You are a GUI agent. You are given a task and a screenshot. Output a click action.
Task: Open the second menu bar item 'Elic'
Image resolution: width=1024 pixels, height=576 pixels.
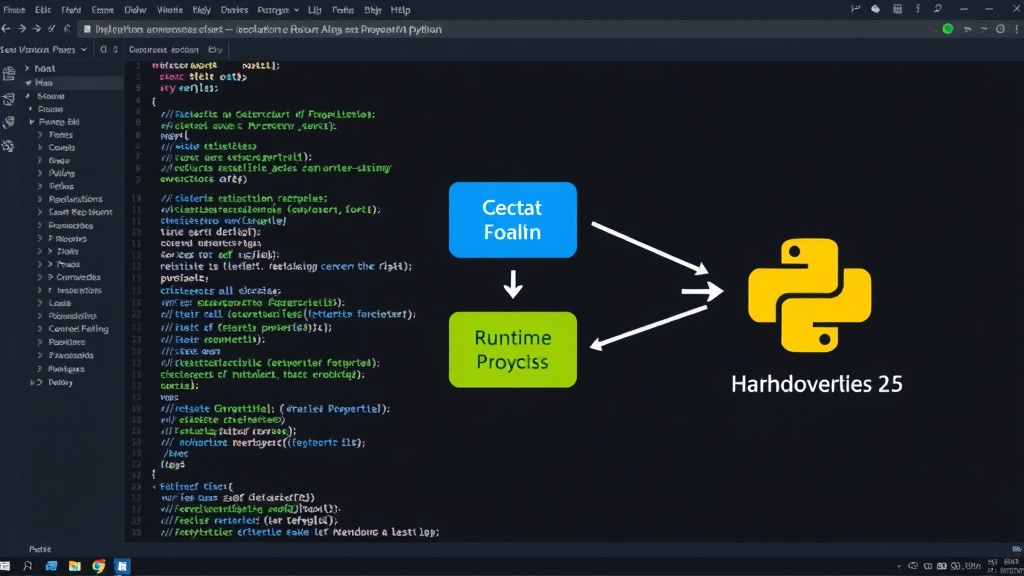(x=43, y=10)
